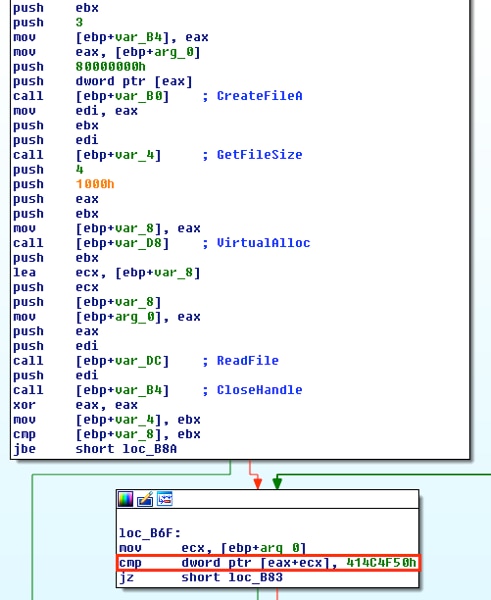Click the loc_B8A jump target
This screenshot has width=491, height=600.
coord(150,449)
